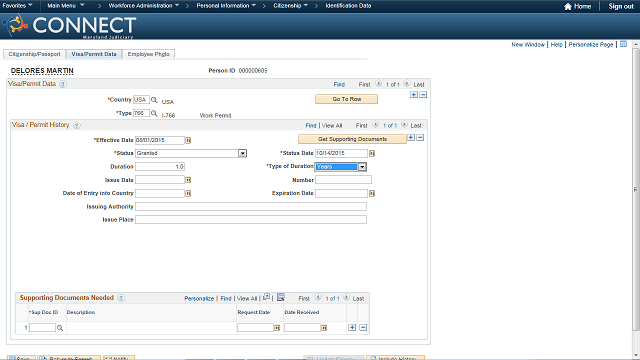
Task: Open Effective Date calendar picker
Action: click(x=188, y=140)
